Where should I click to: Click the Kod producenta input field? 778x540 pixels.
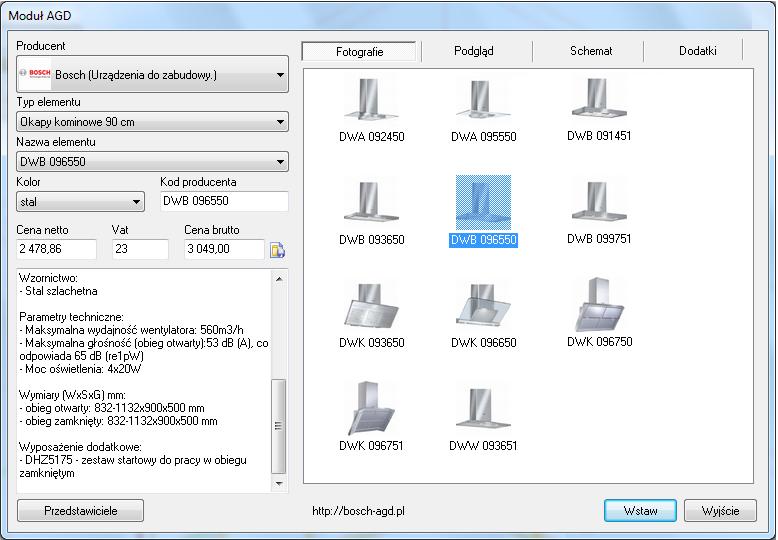pyautogui.click(x=224, y=201)
